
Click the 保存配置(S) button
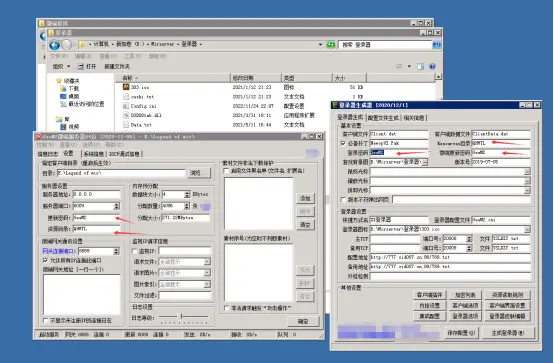point(461,333)
